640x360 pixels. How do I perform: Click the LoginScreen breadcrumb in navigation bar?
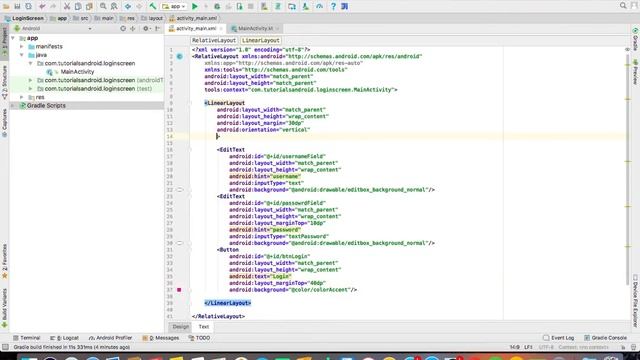coord(24,18)
